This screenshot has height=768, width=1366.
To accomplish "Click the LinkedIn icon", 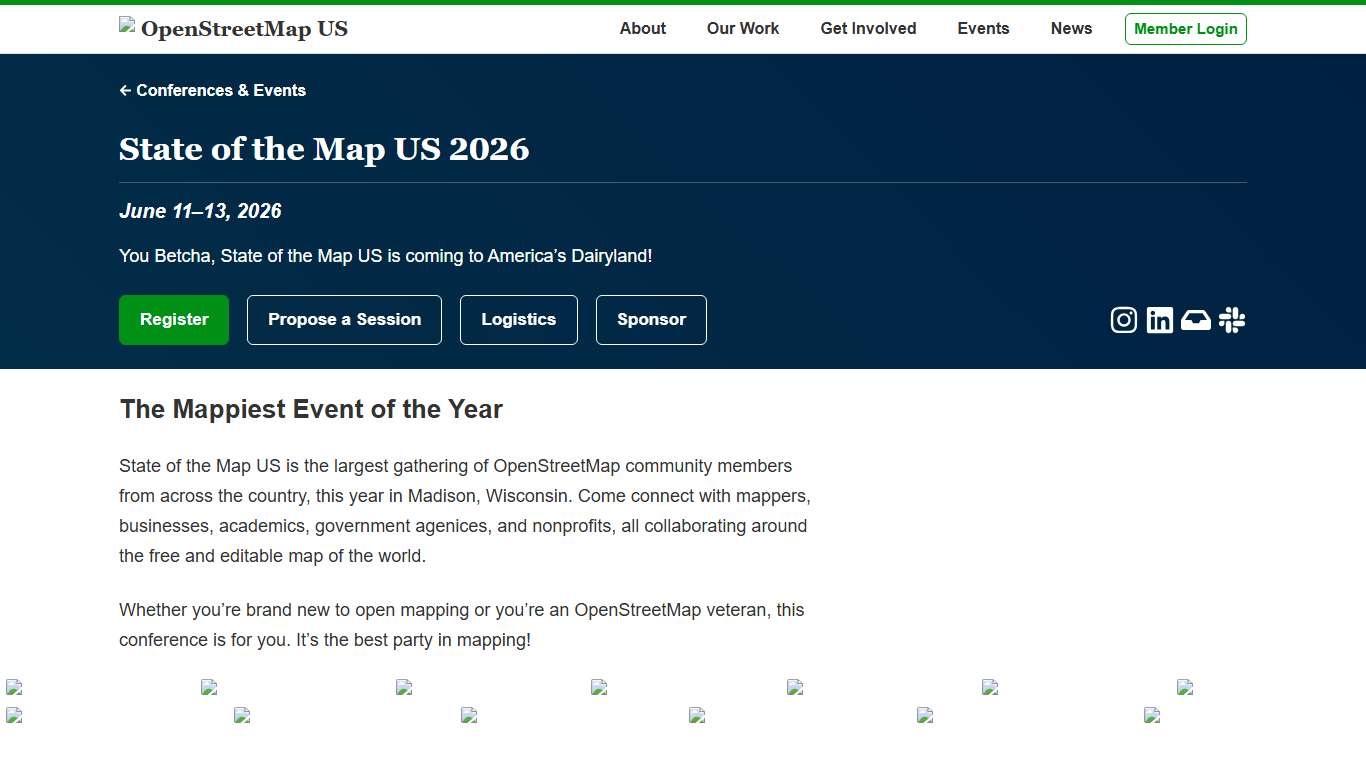I will [x=1159, y=320].
